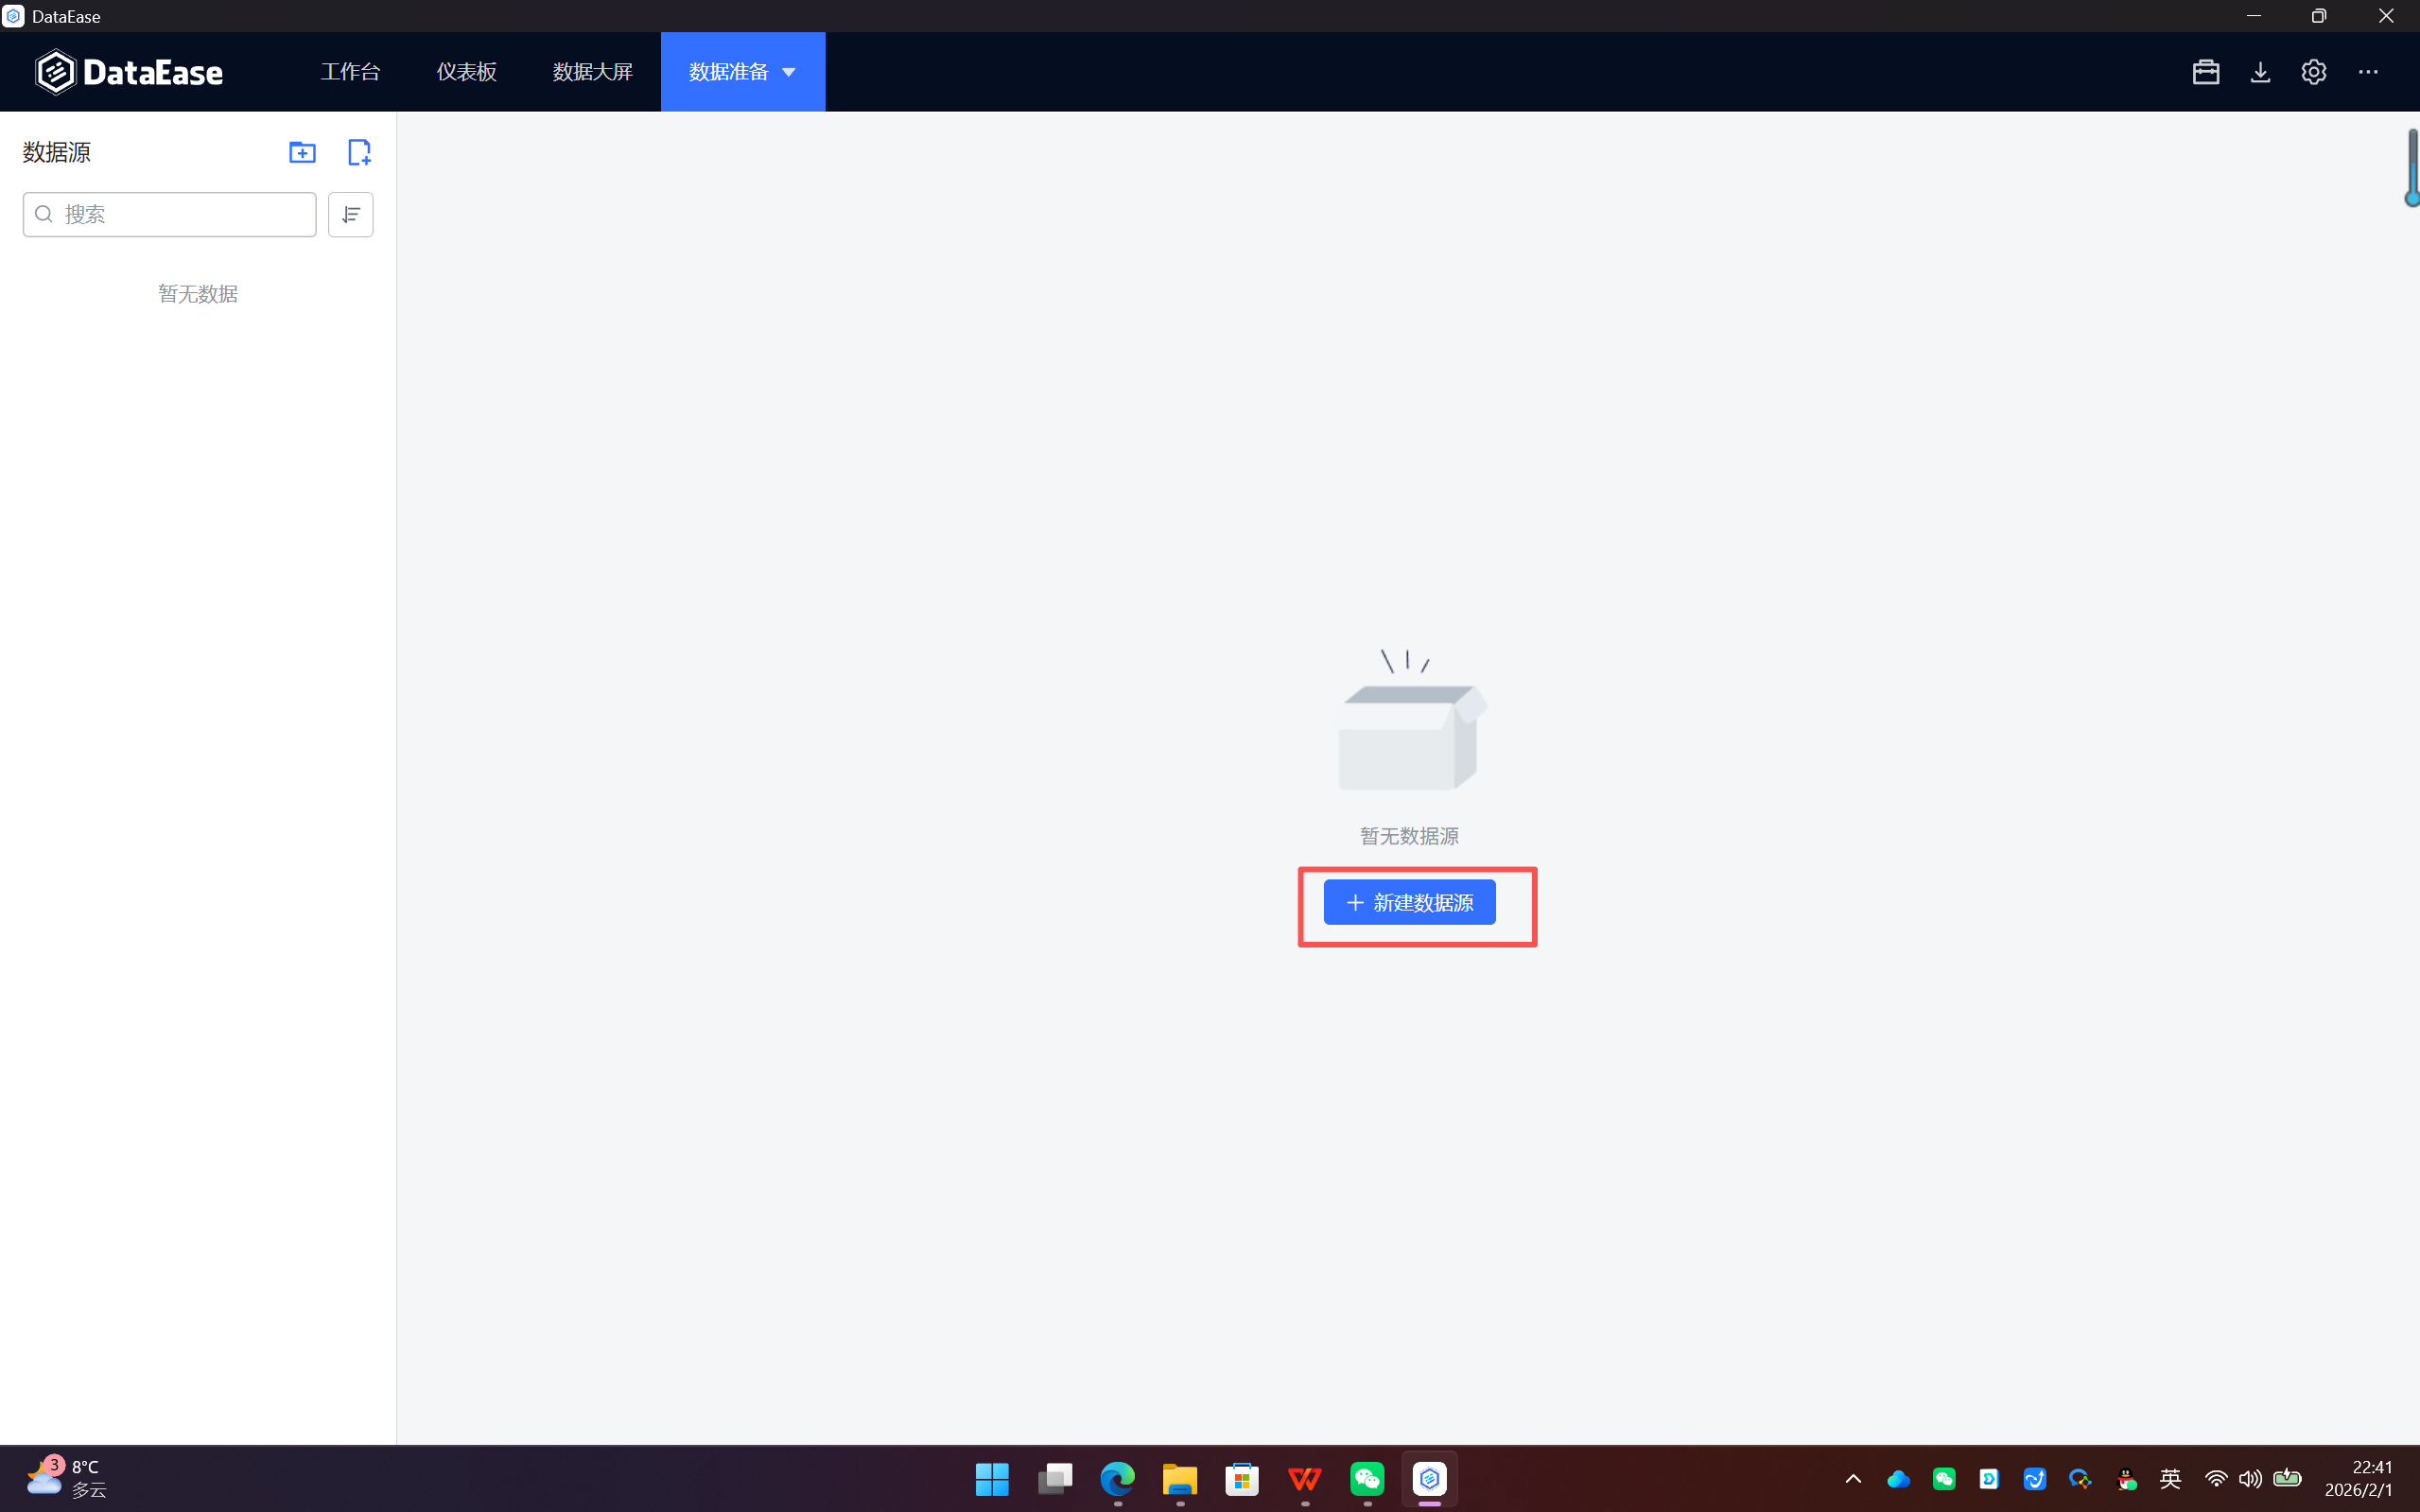Open WeChat from the taskbar
Viewport: 2420px width, 1512px height.
pyautogui.click(x=1367, y=1478)
